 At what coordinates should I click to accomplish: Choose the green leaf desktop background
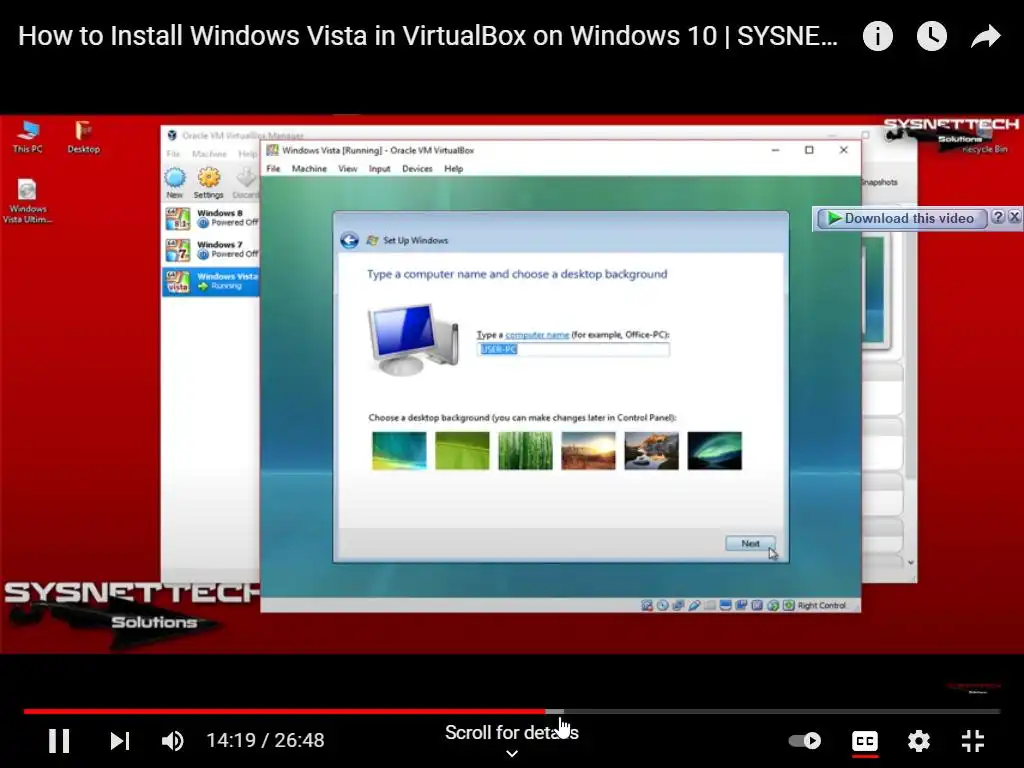pos(462,451)
